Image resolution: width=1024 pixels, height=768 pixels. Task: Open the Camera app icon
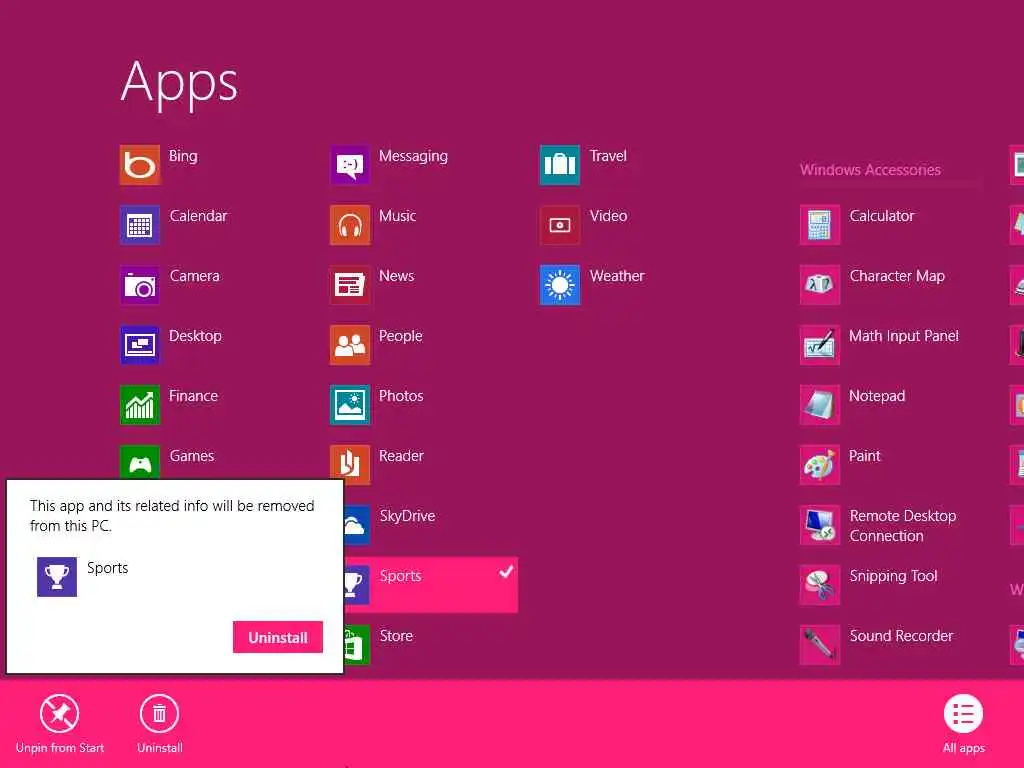pos(140,285)
